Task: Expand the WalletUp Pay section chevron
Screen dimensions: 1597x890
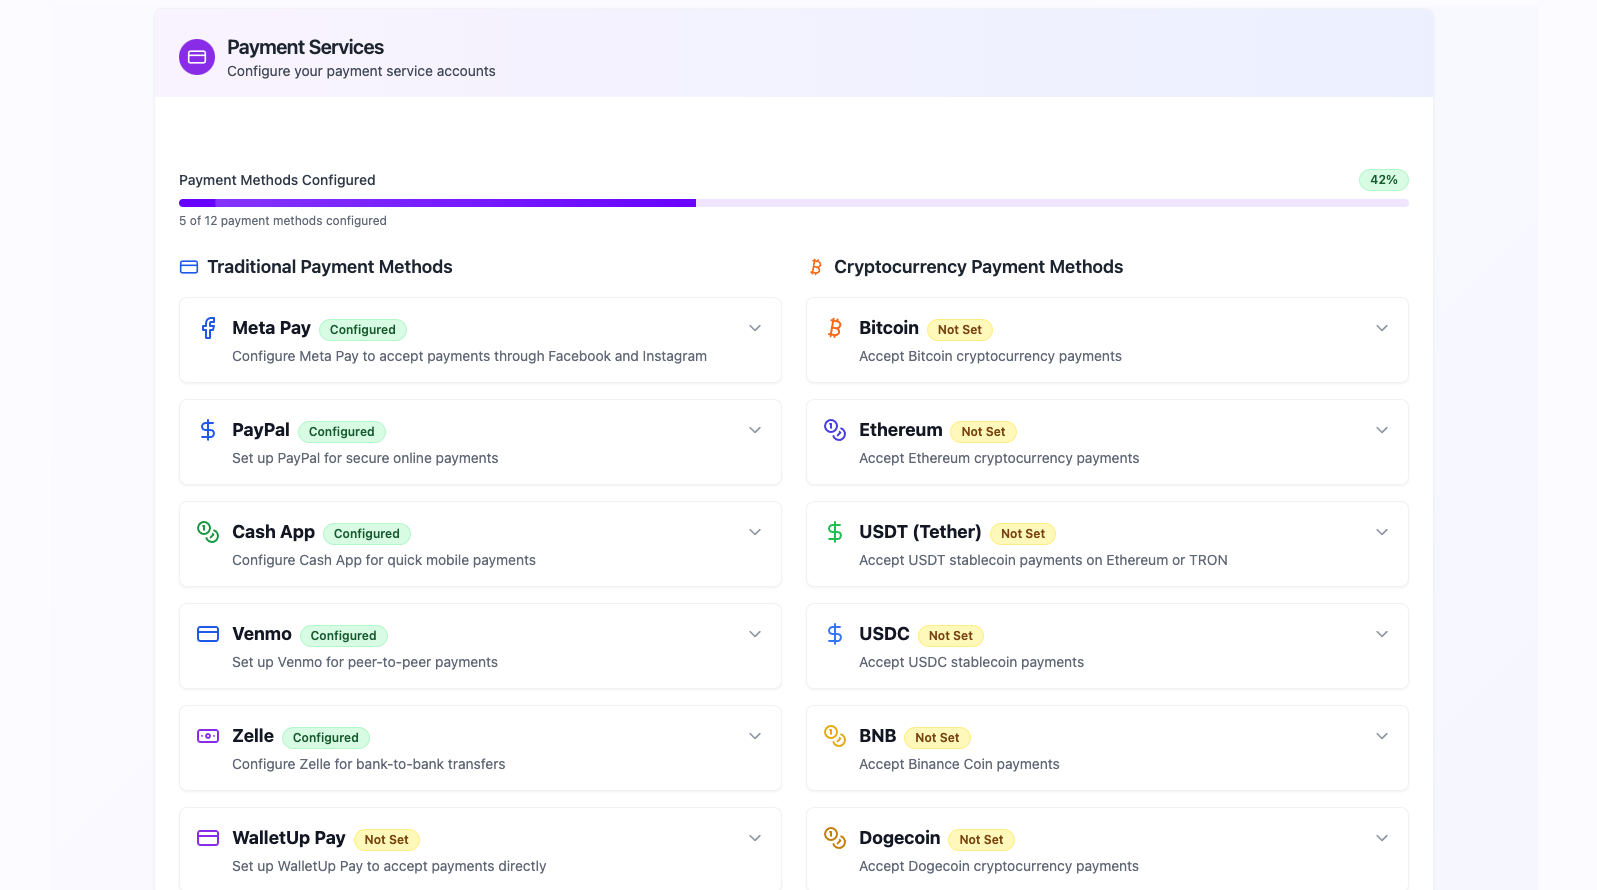Action: pos(755,838)
